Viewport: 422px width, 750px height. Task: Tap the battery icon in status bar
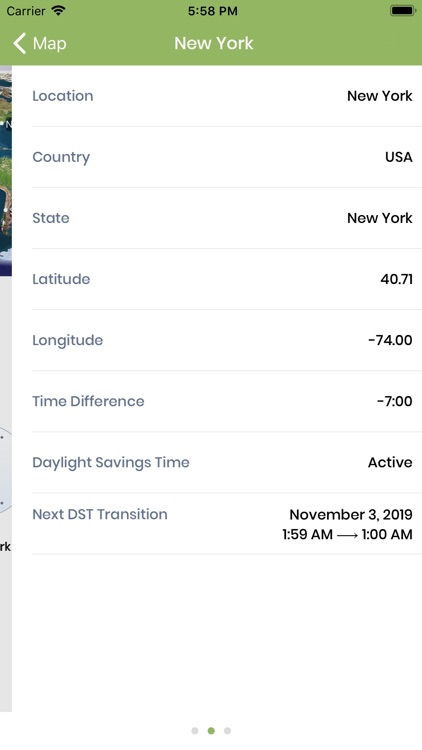(403, 11)
